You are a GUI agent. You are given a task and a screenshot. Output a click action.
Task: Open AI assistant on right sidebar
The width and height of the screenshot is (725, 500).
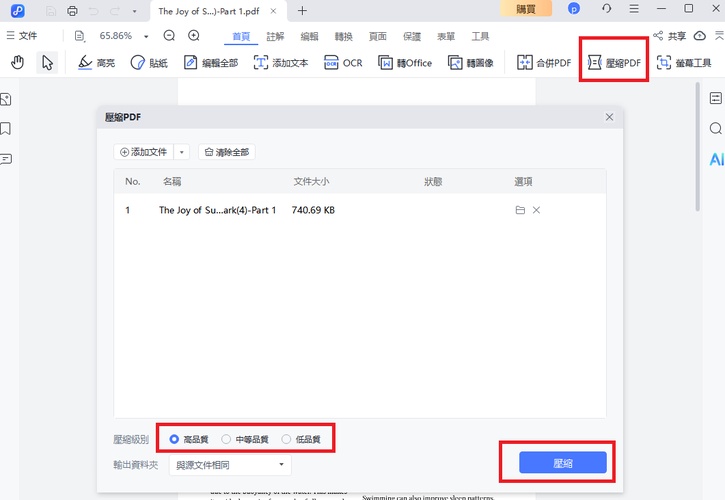716,160
